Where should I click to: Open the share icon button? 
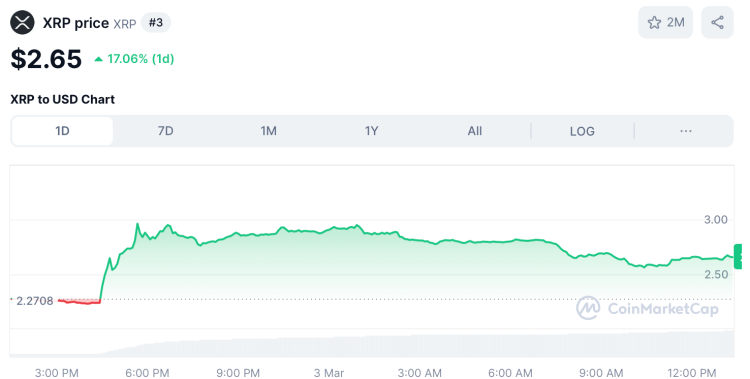click(x=717, y=22)
